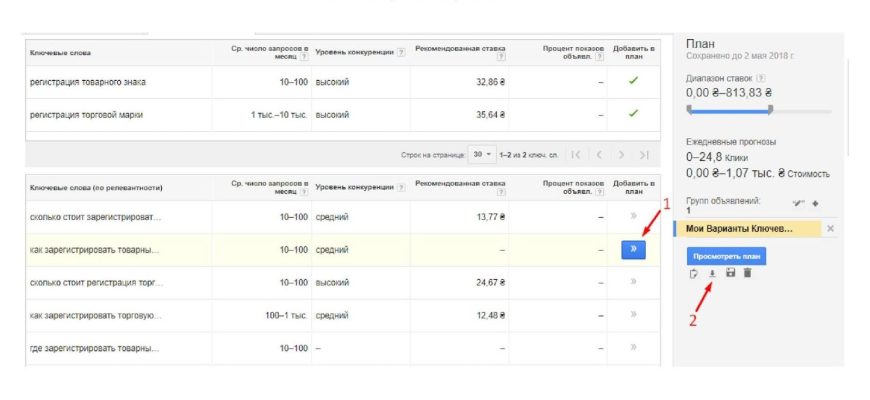Image resolution: width=870 pixels, height=400 pixels.
Task: Click the save plan floppy disk icon
Action: point(730,273)
